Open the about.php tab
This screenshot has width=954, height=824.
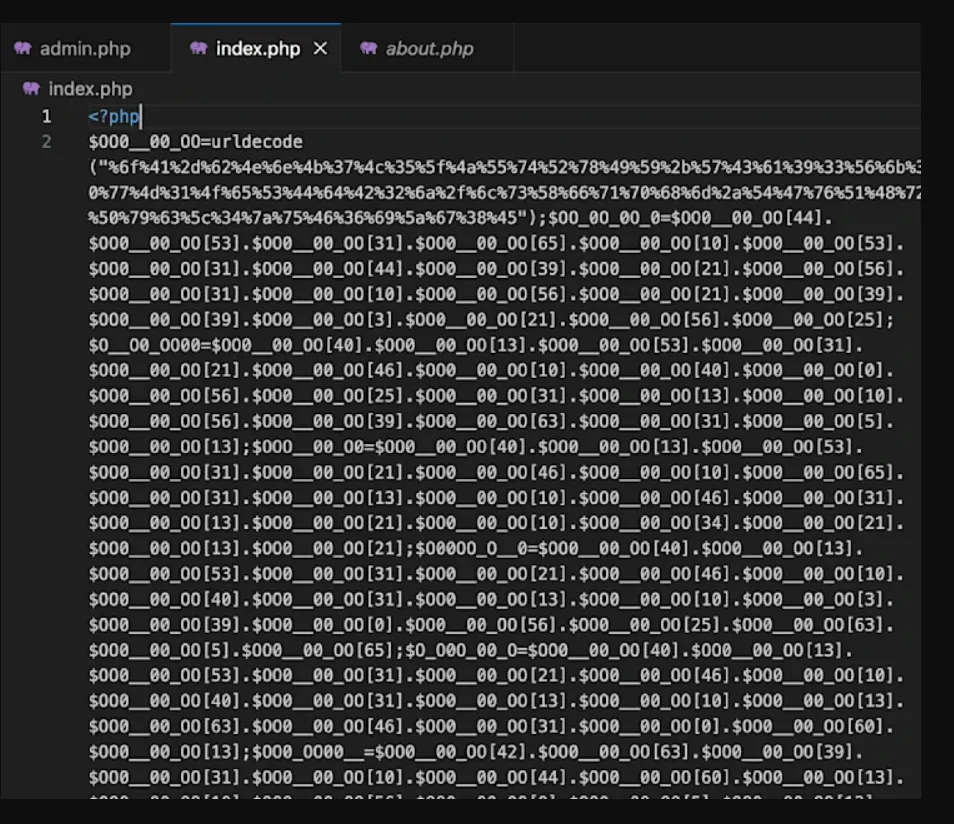(428, 49)
